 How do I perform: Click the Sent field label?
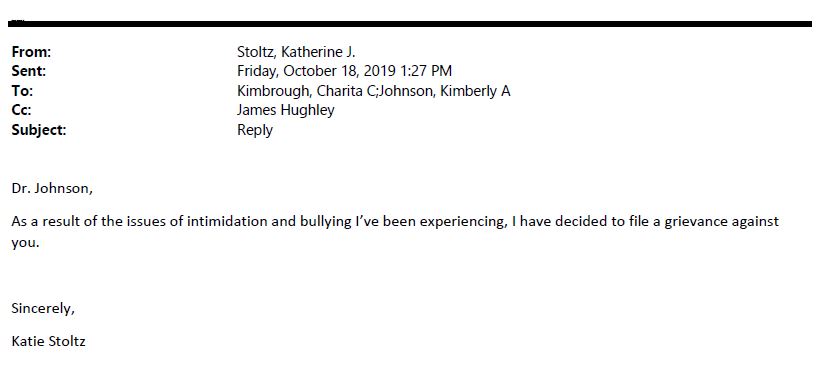(29, 71)
